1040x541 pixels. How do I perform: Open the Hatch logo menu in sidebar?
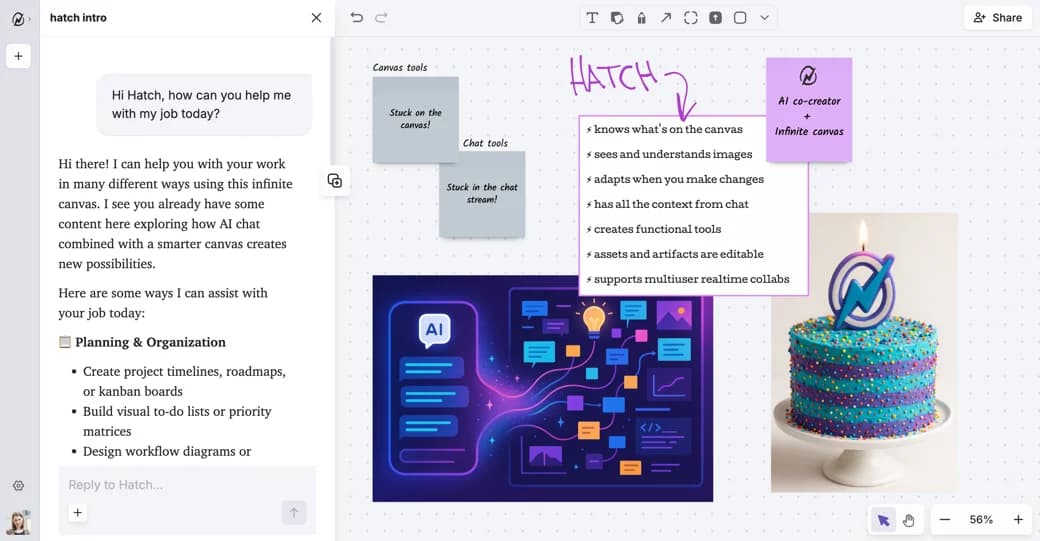click(x=20, y=19)
